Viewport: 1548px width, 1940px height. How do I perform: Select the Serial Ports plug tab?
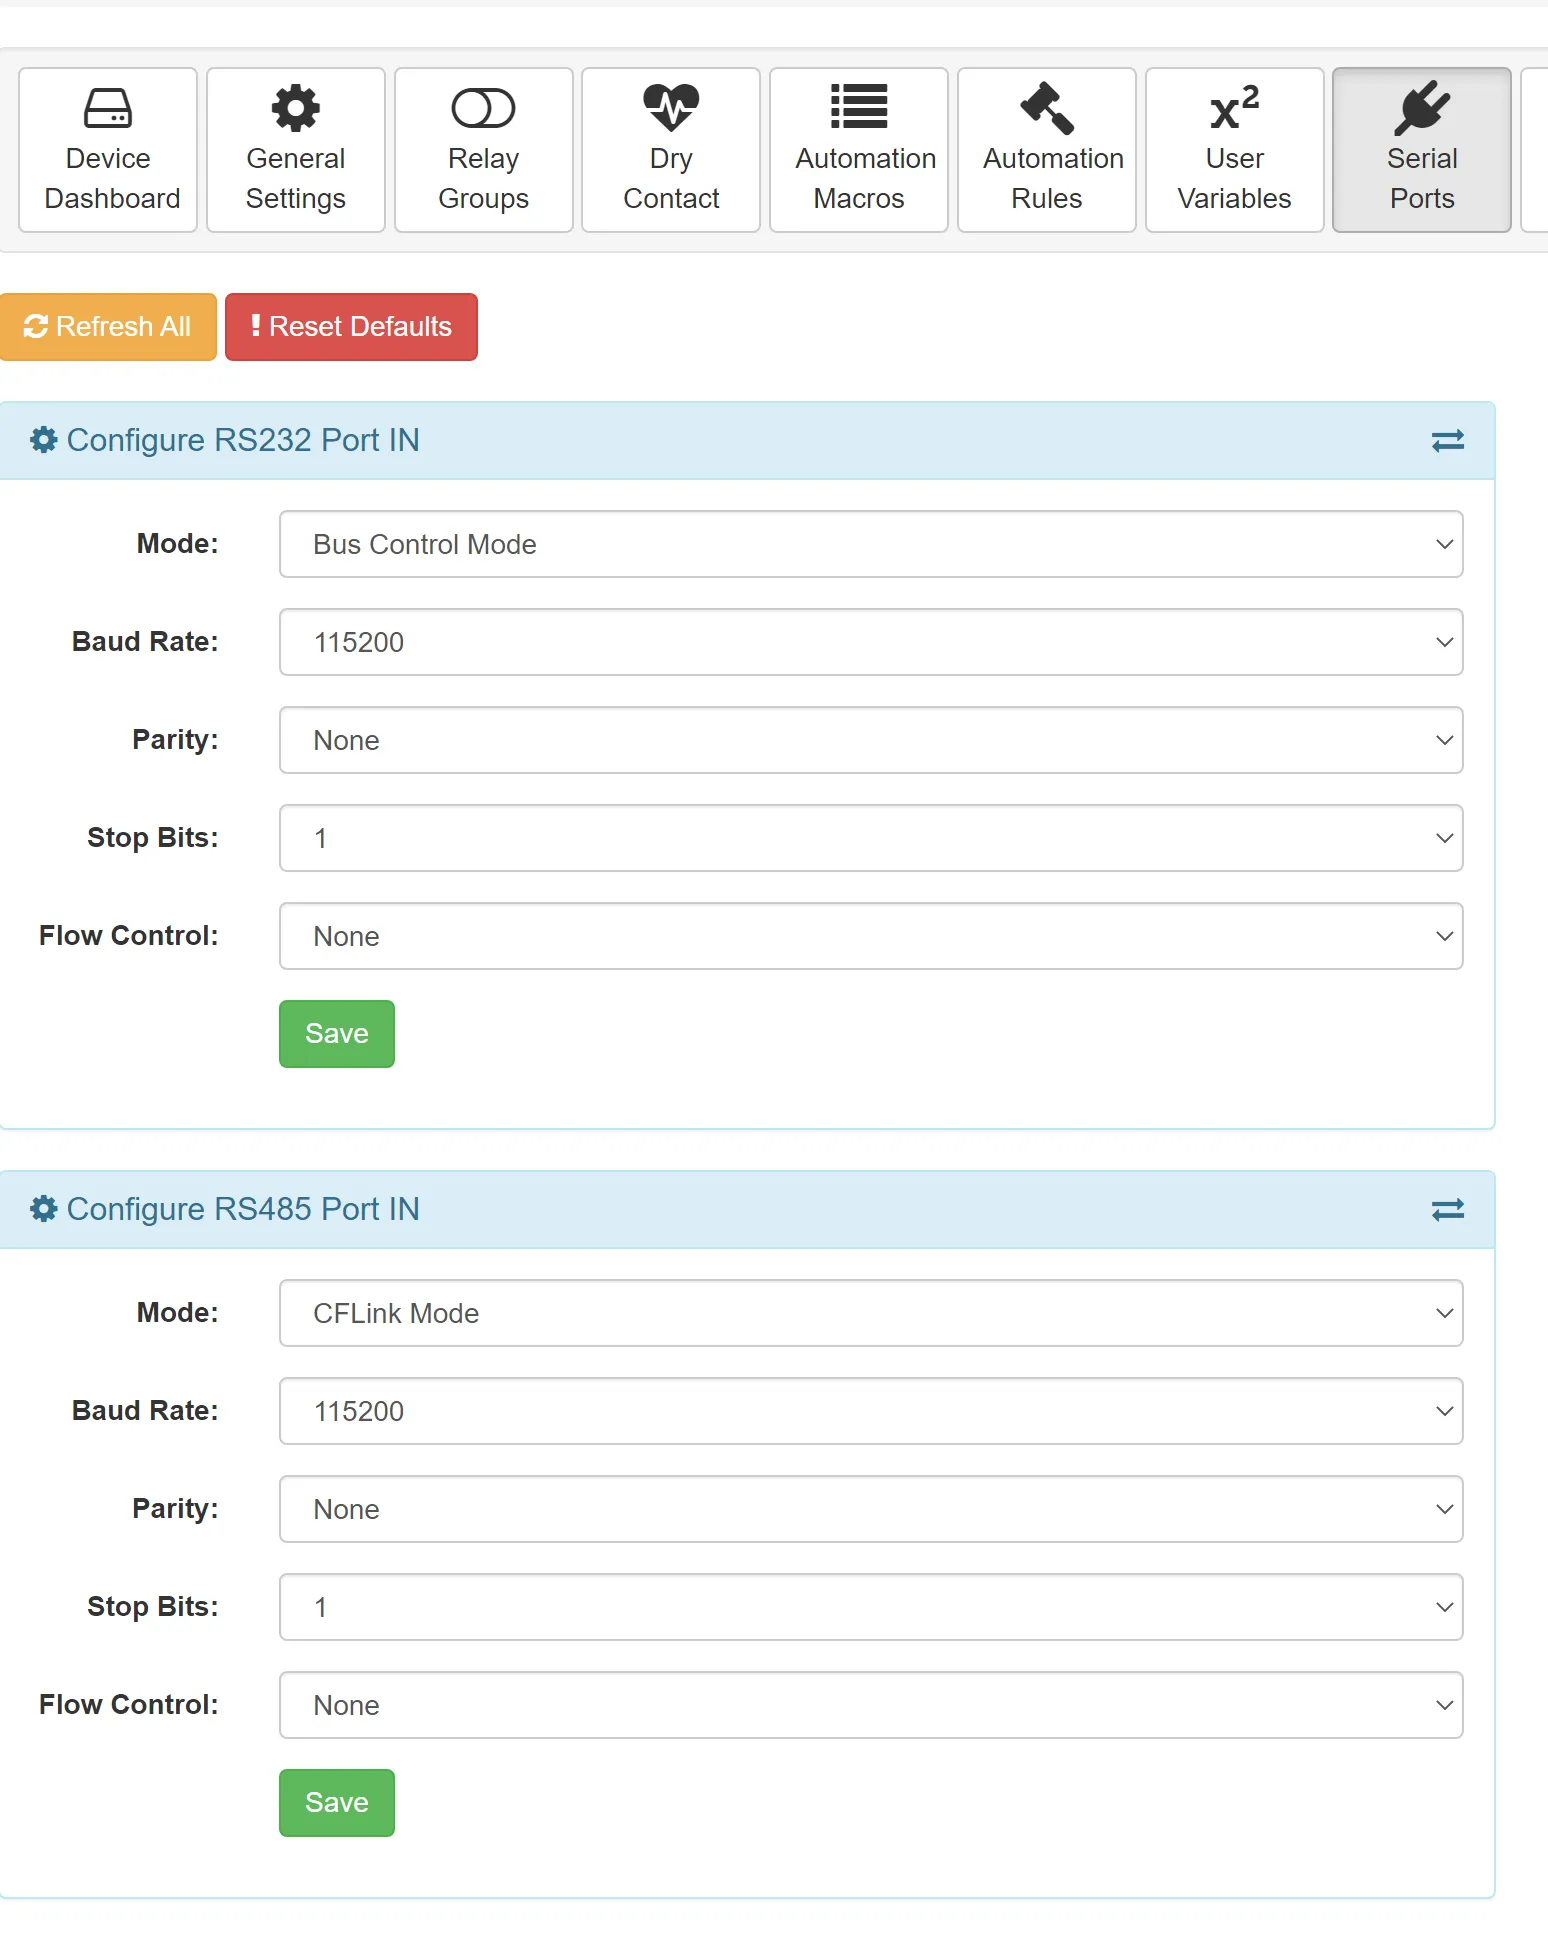pos(1422,150)
